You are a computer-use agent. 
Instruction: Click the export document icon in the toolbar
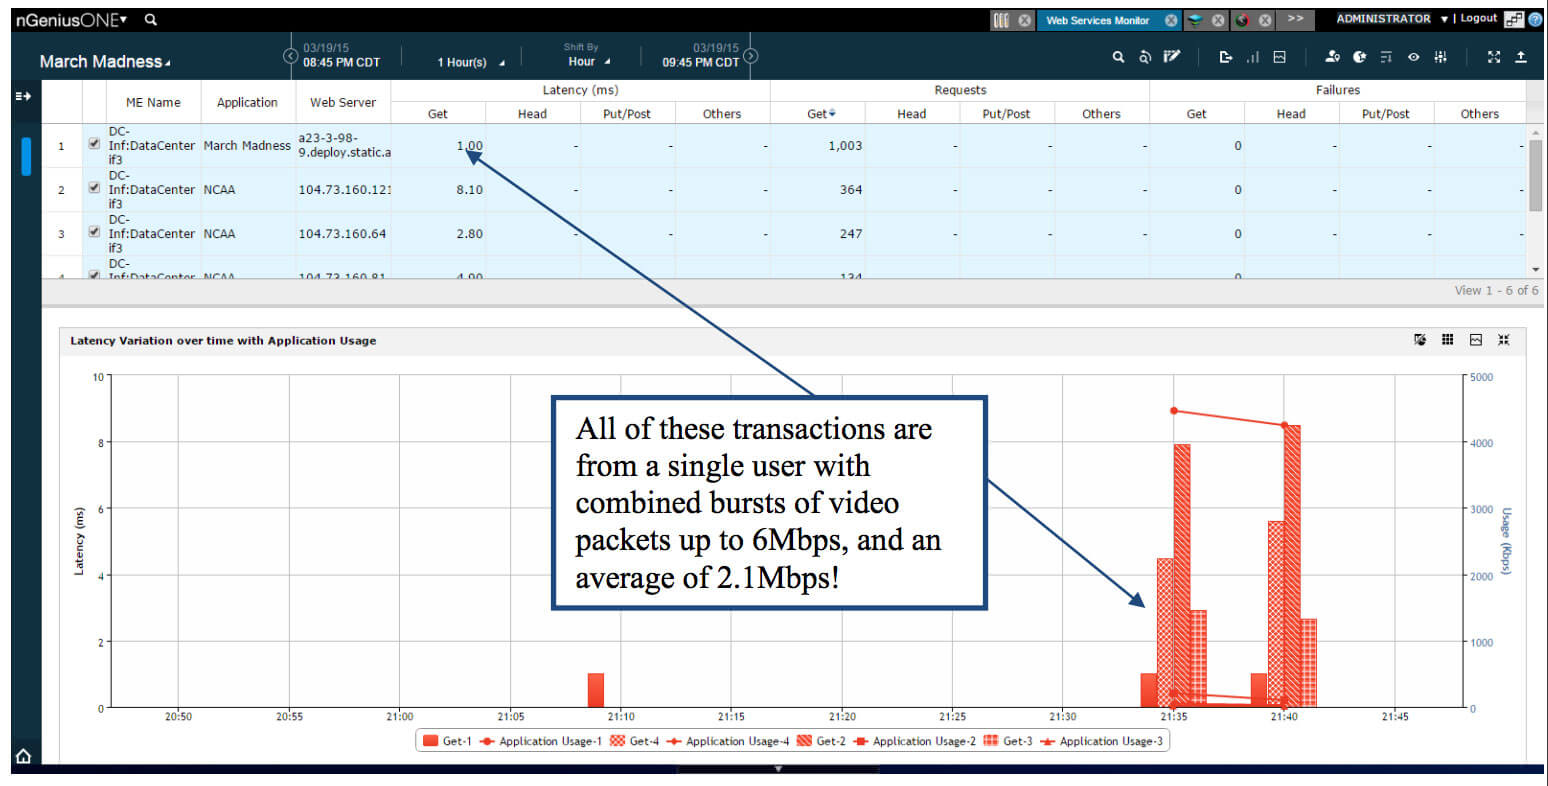[1225, 58]
